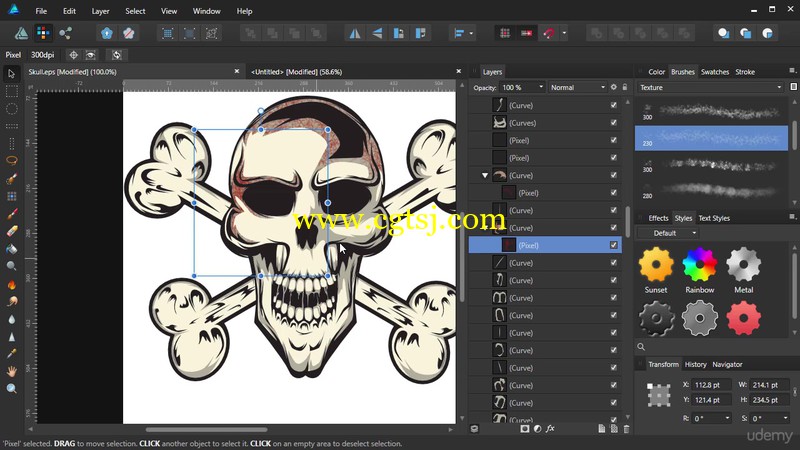
Task: Select the Freehand Selection lasso tool
Action: 11,160
